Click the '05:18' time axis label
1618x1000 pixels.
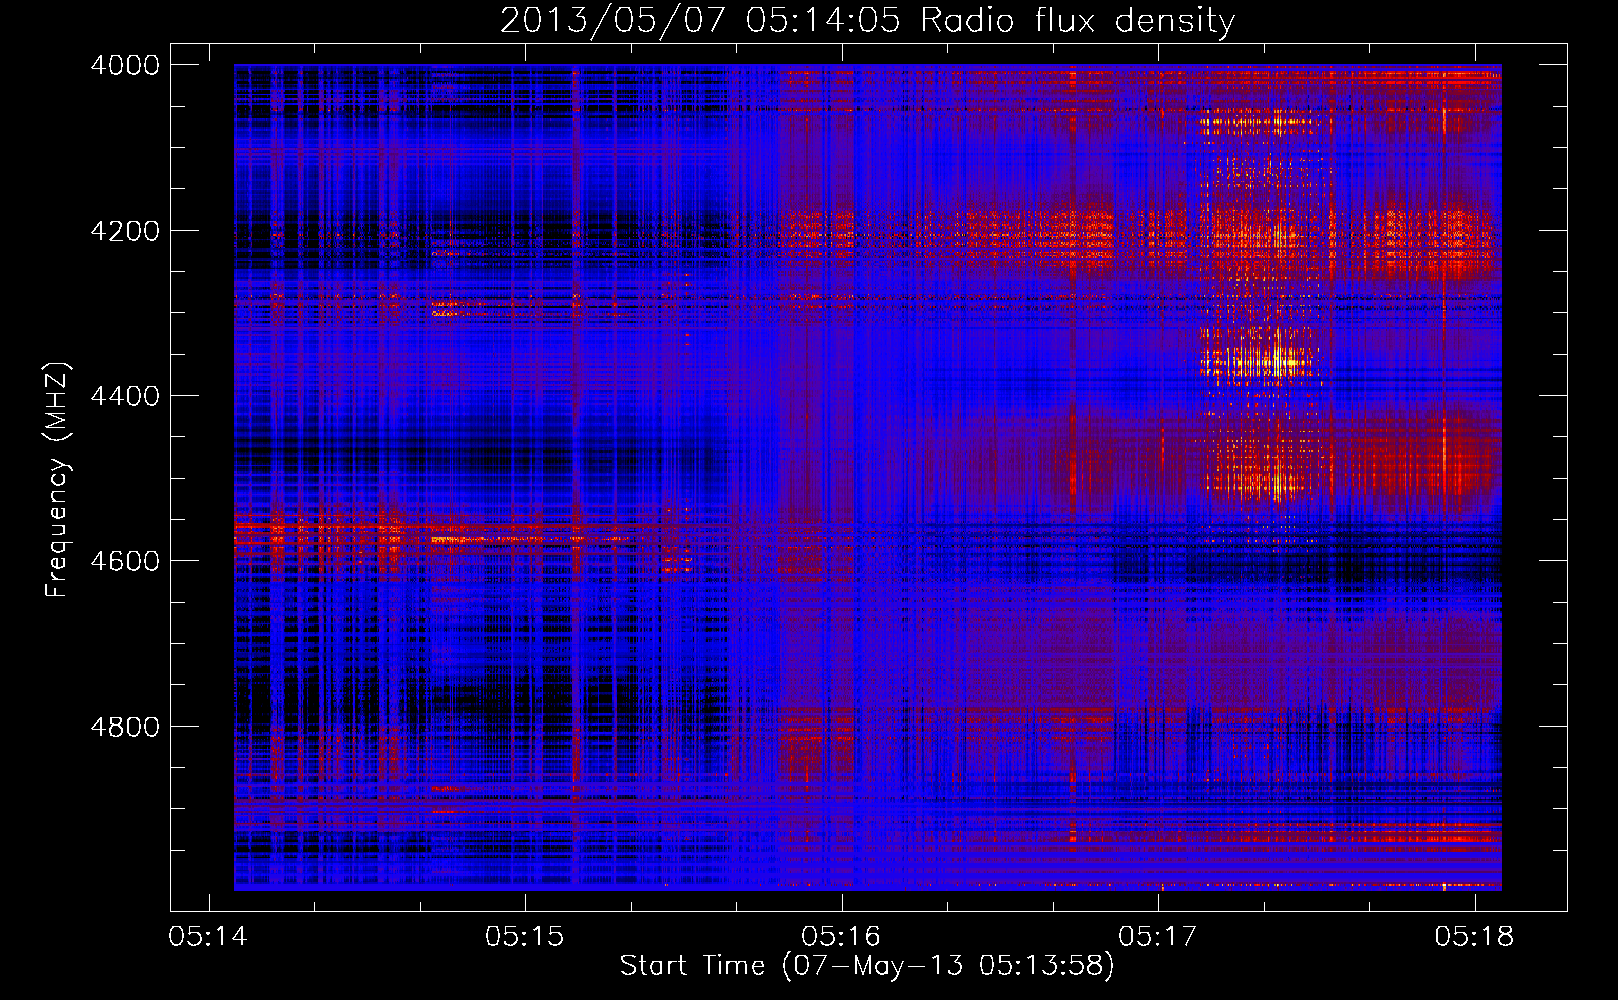(x=1474, y=937)
